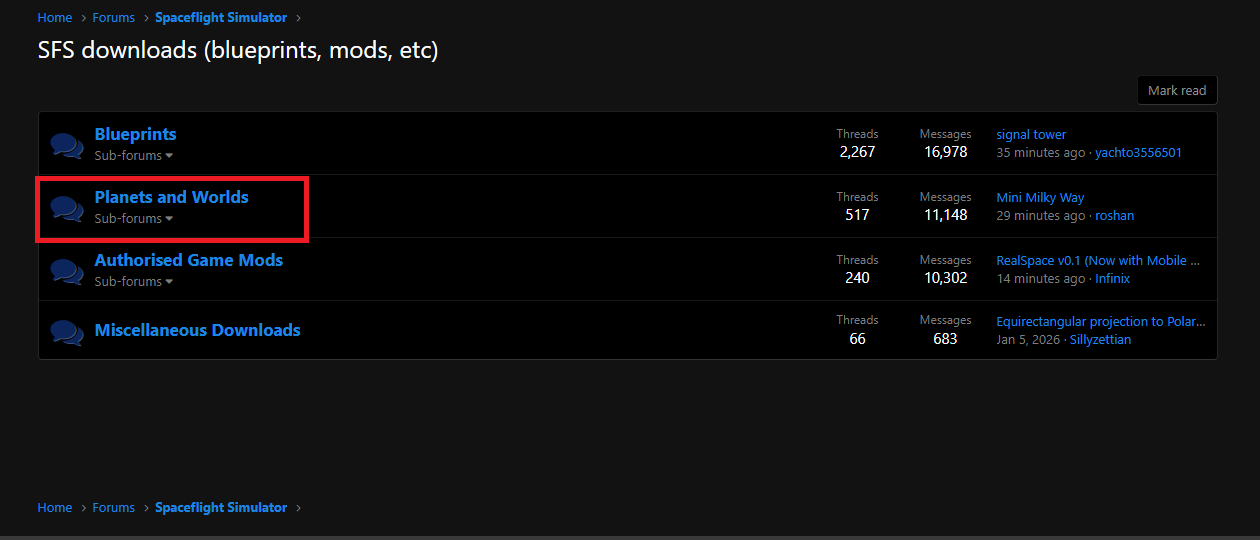Open the latest thread 'signal tower'
This screenshot has width=1260, height=540.
click(1031, 135)
